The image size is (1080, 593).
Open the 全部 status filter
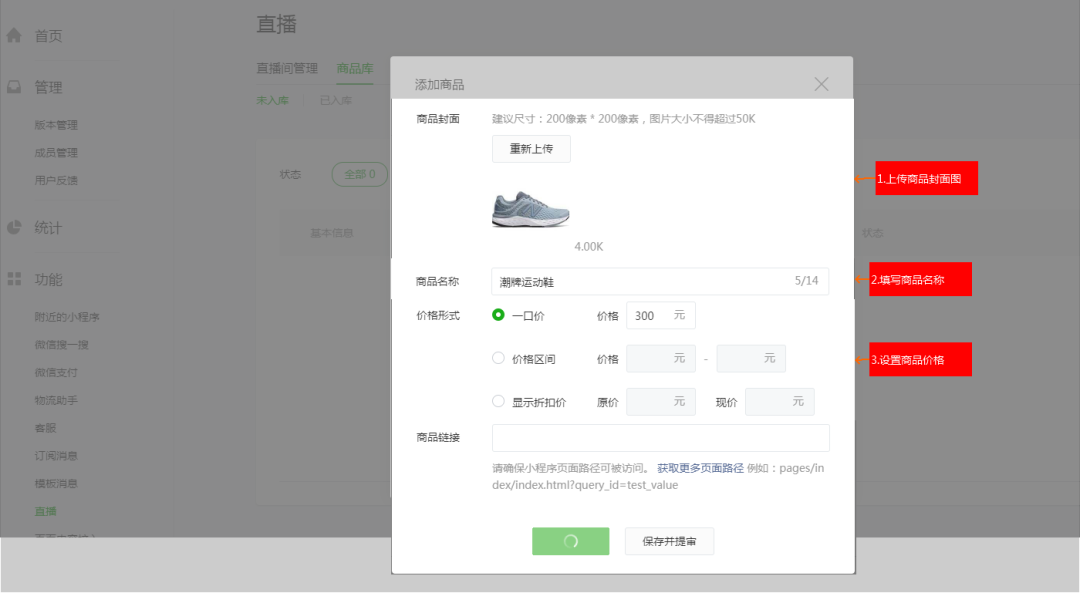(x=359, y=173)
